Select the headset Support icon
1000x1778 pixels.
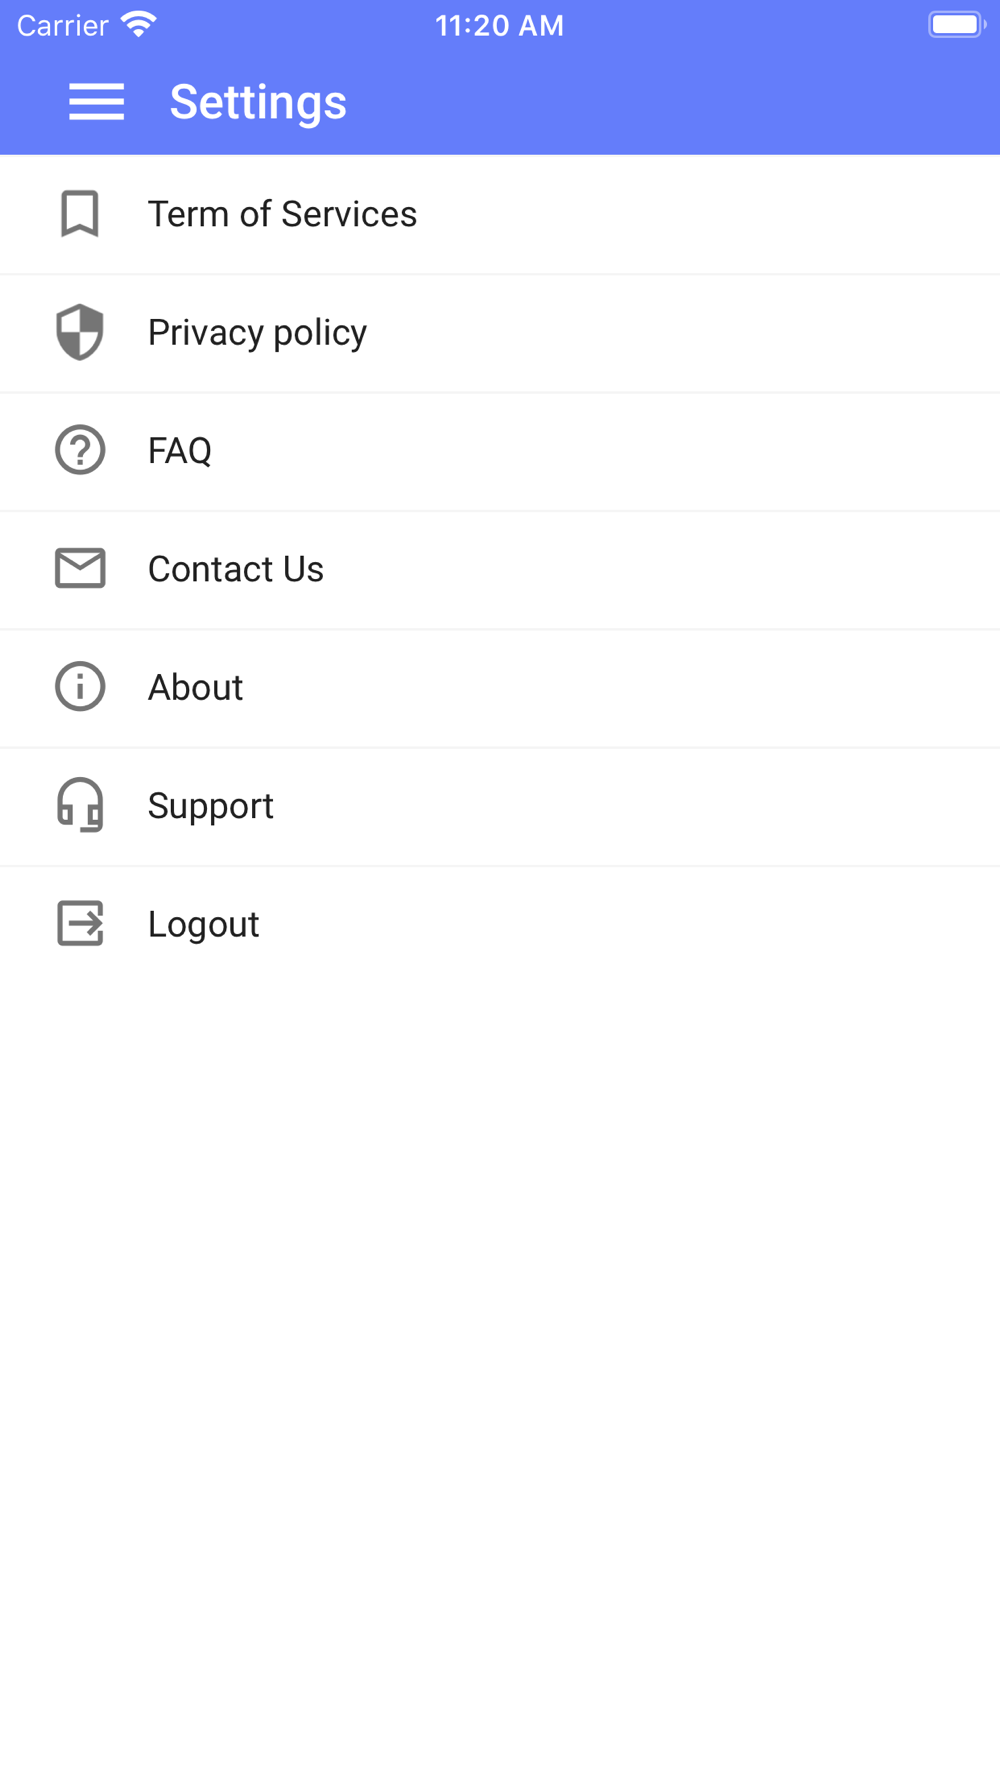80,805
